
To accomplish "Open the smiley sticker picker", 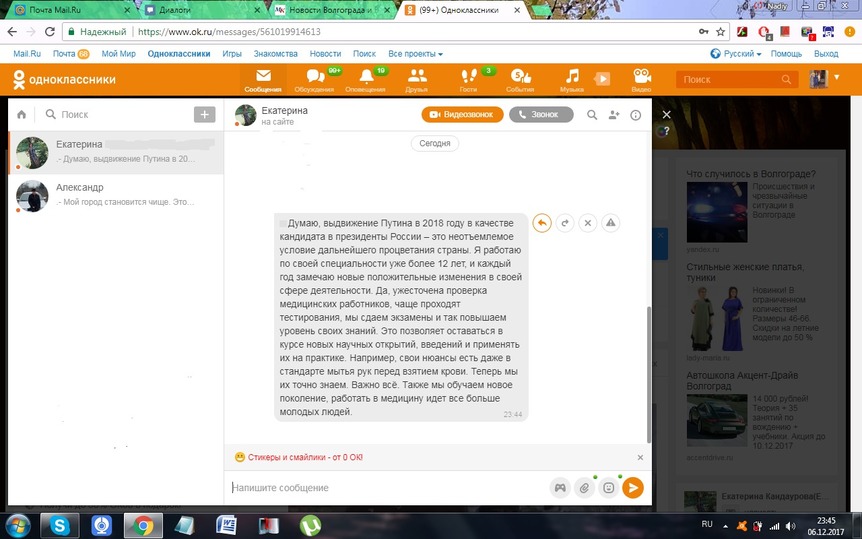I will pyautogui.click(x=608, y=487).
